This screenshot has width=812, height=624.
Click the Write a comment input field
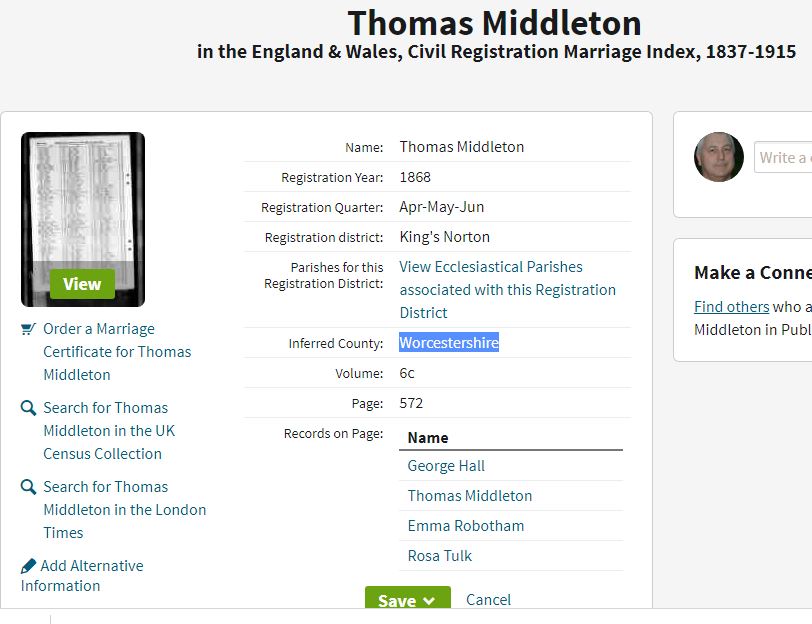783,157
